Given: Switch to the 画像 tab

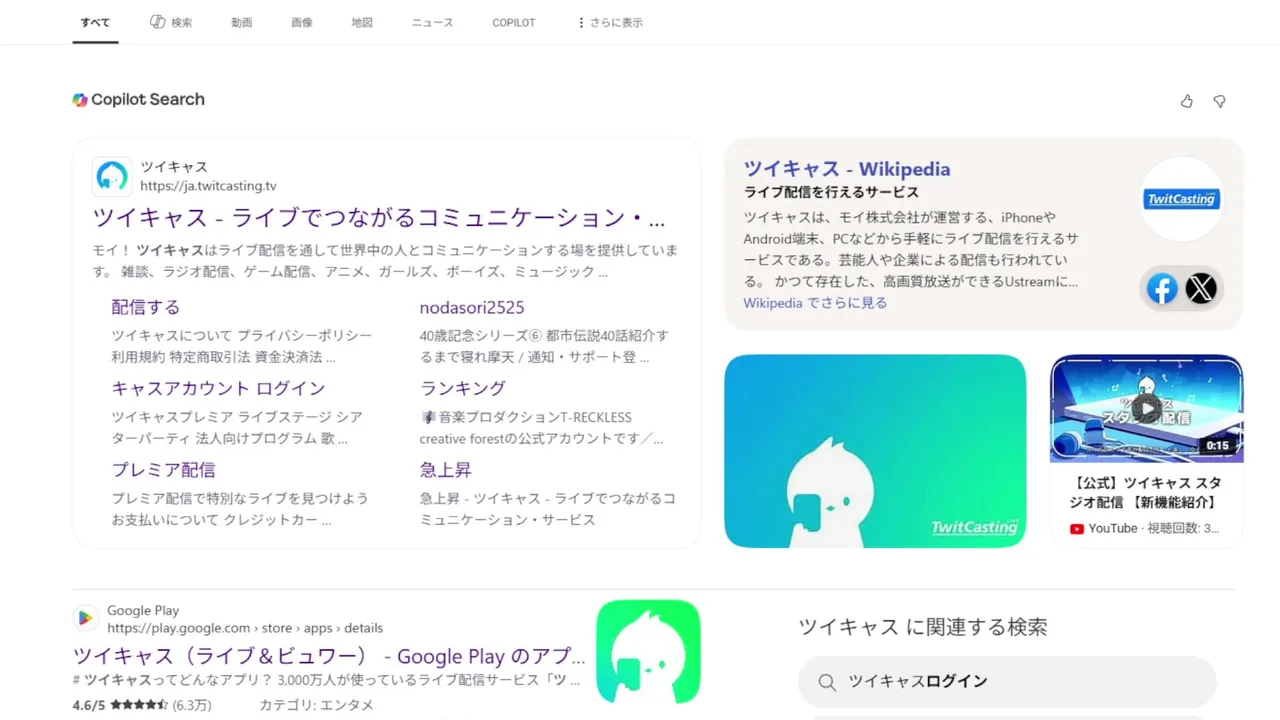Looking at the screenshot, I should click(302, 22).
